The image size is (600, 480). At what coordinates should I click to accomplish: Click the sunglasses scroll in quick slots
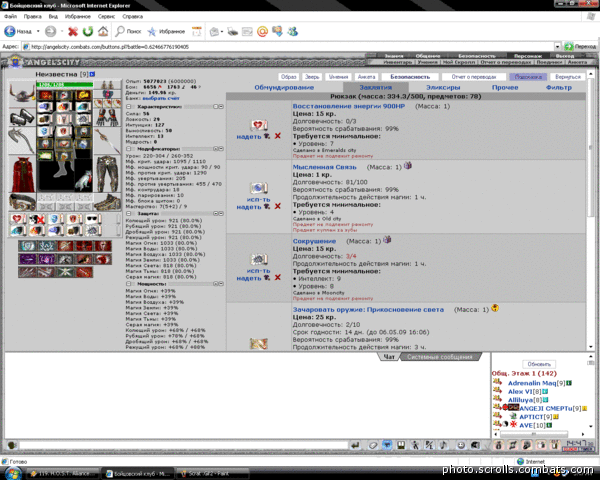tap(92, 219)
